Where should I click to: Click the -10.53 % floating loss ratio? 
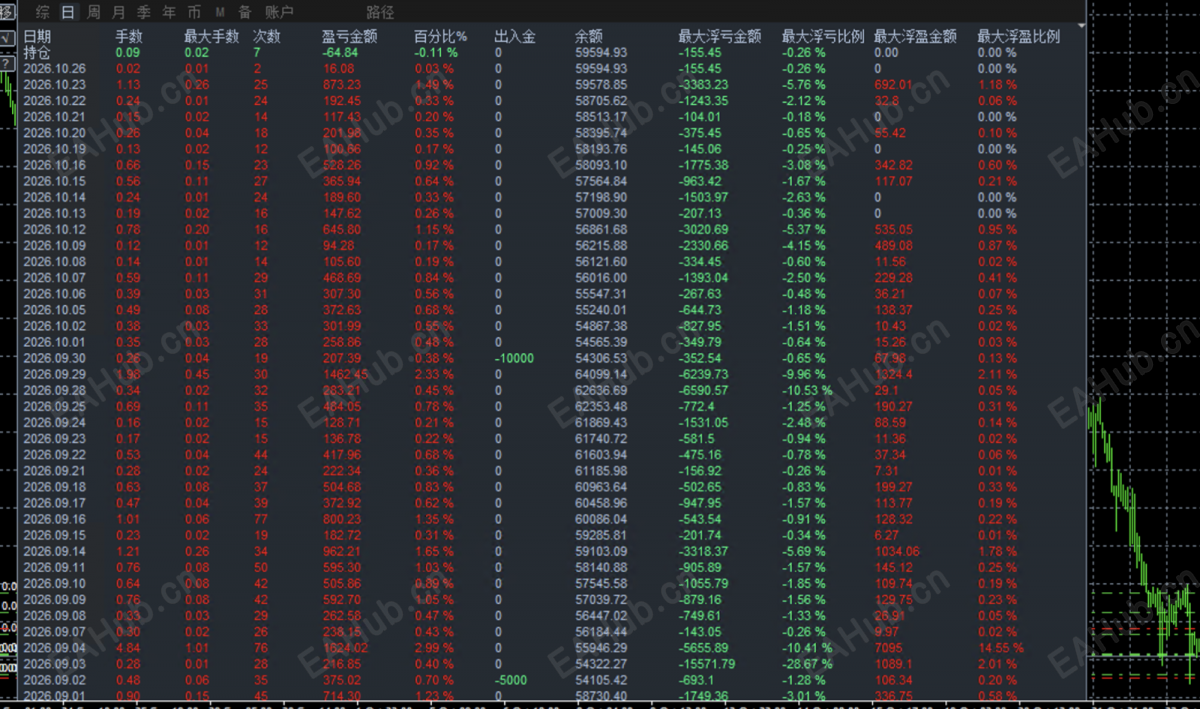point(807,390)
